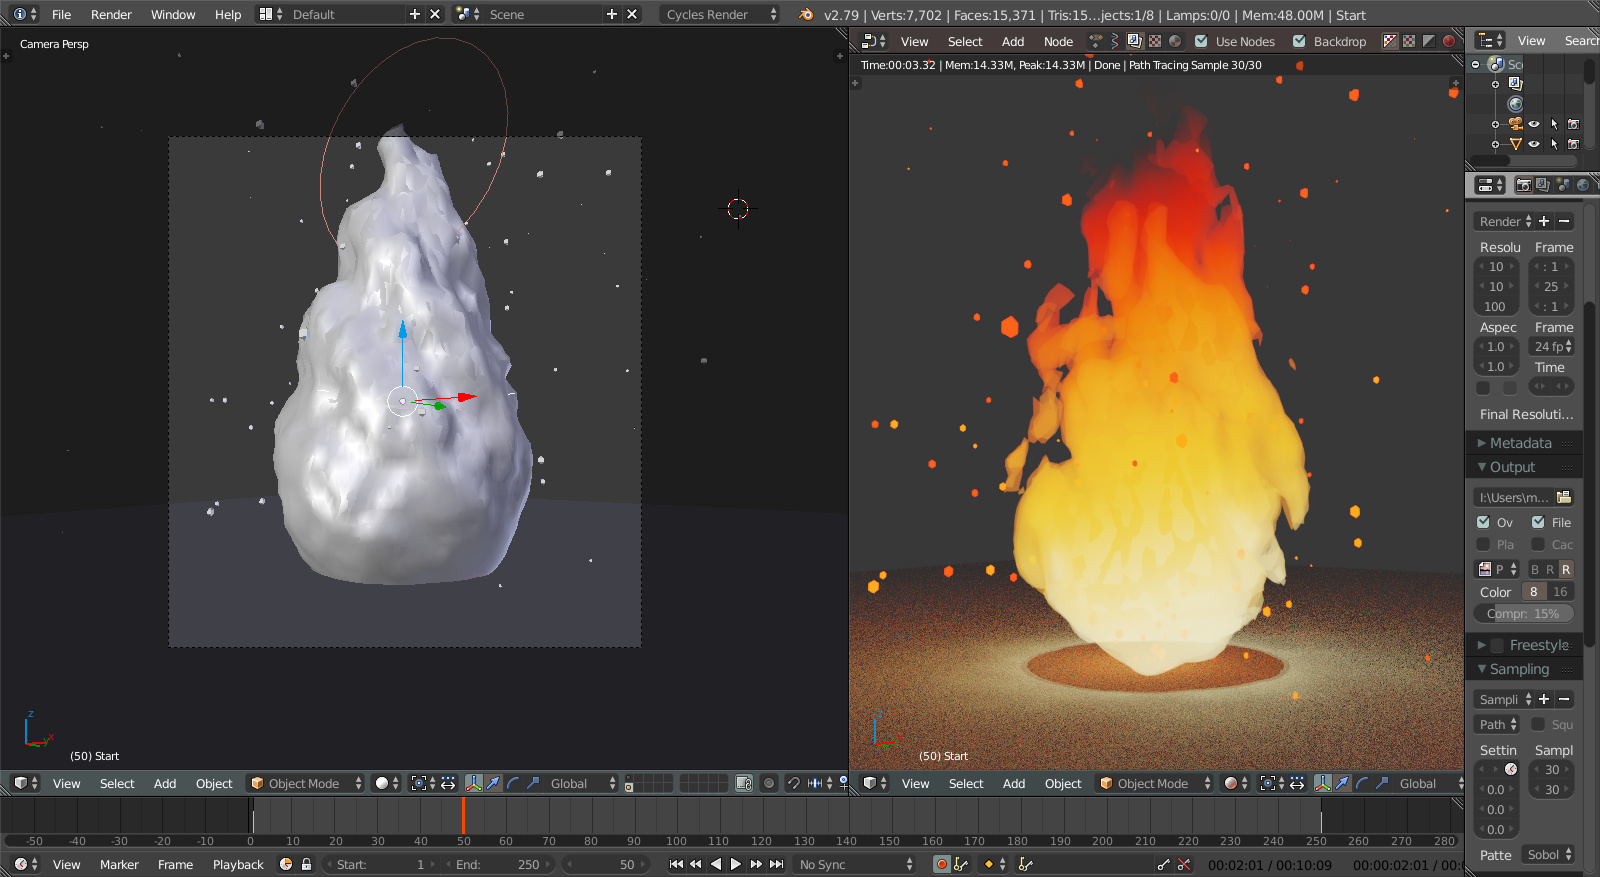This screenshot has height=877, width=1600.
Task: Click the red backdrop channel icon
Action: click(1448, 41)
